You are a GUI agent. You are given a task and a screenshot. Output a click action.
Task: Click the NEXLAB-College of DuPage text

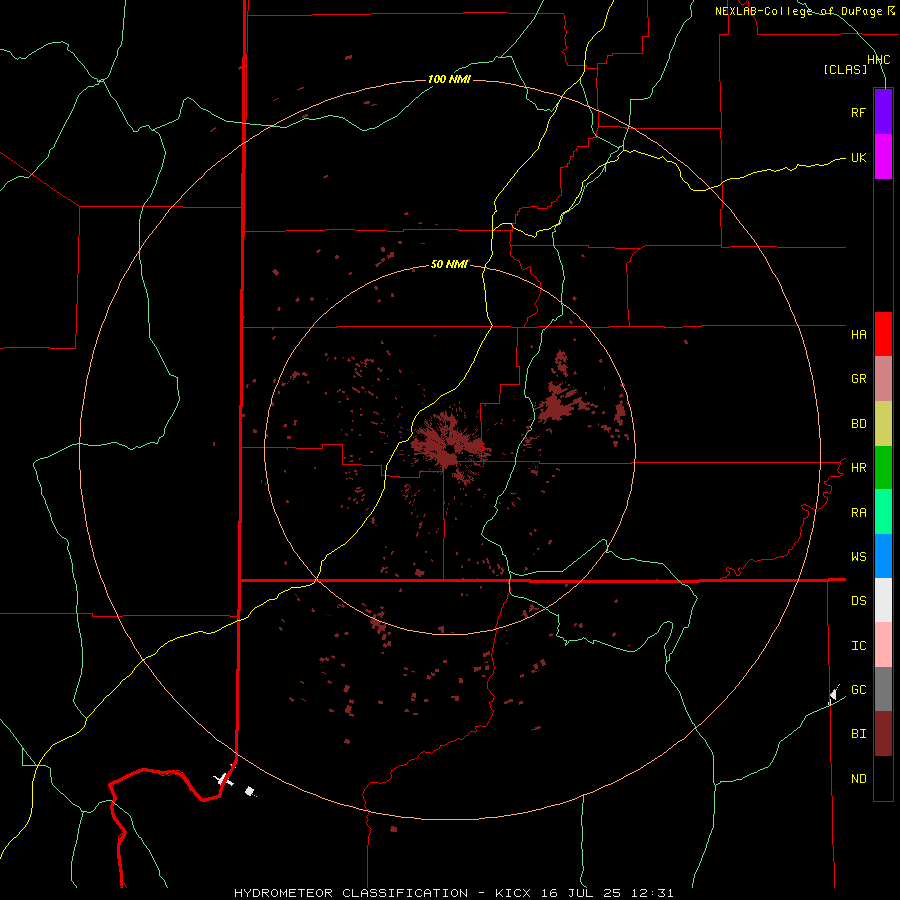pos(804,11)
